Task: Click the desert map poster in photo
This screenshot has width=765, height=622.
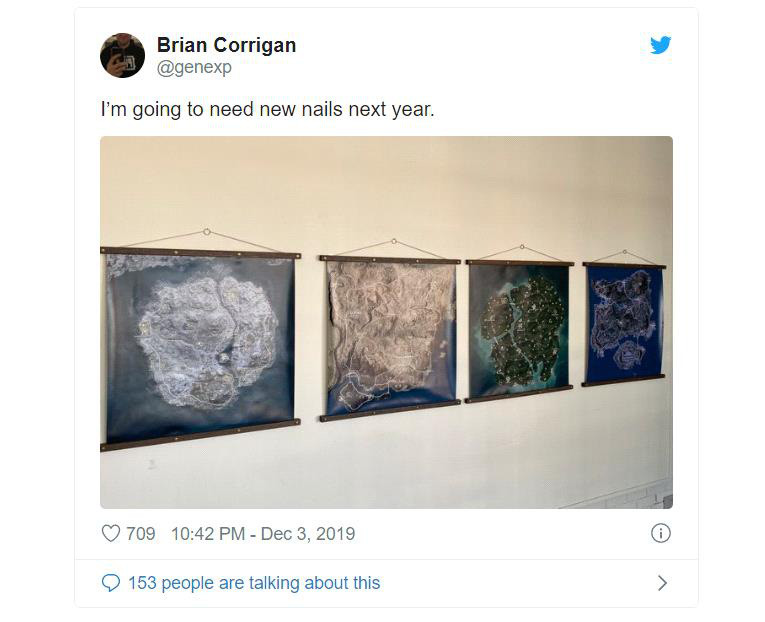Action: (x=390, y=337)
